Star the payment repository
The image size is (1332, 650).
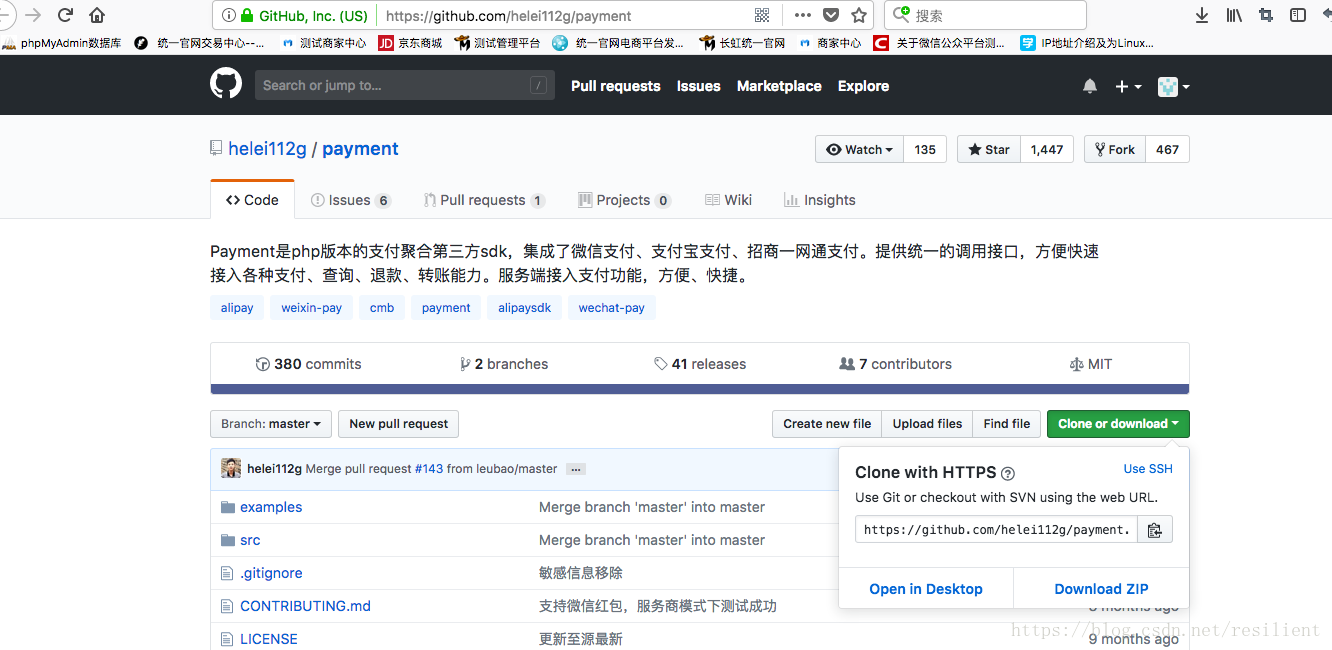[988, 149]
